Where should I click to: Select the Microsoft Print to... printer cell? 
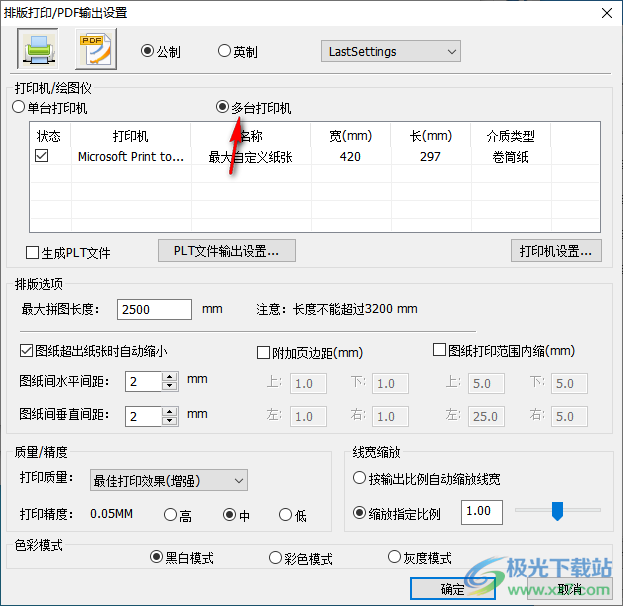point(131,157)
